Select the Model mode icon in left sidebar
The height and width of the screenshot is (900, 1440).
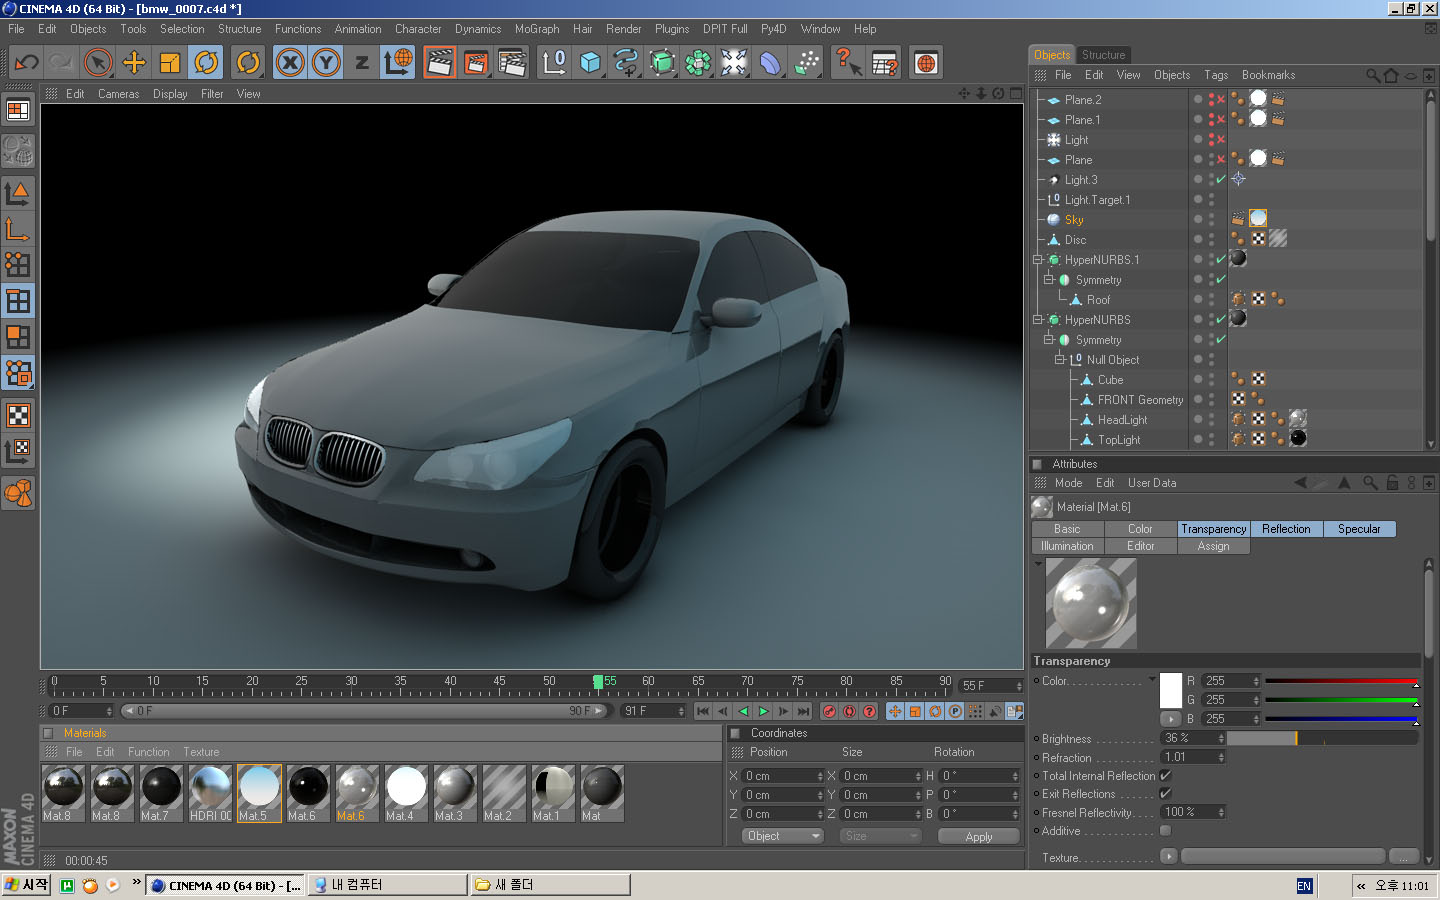(x=18, y=193)
